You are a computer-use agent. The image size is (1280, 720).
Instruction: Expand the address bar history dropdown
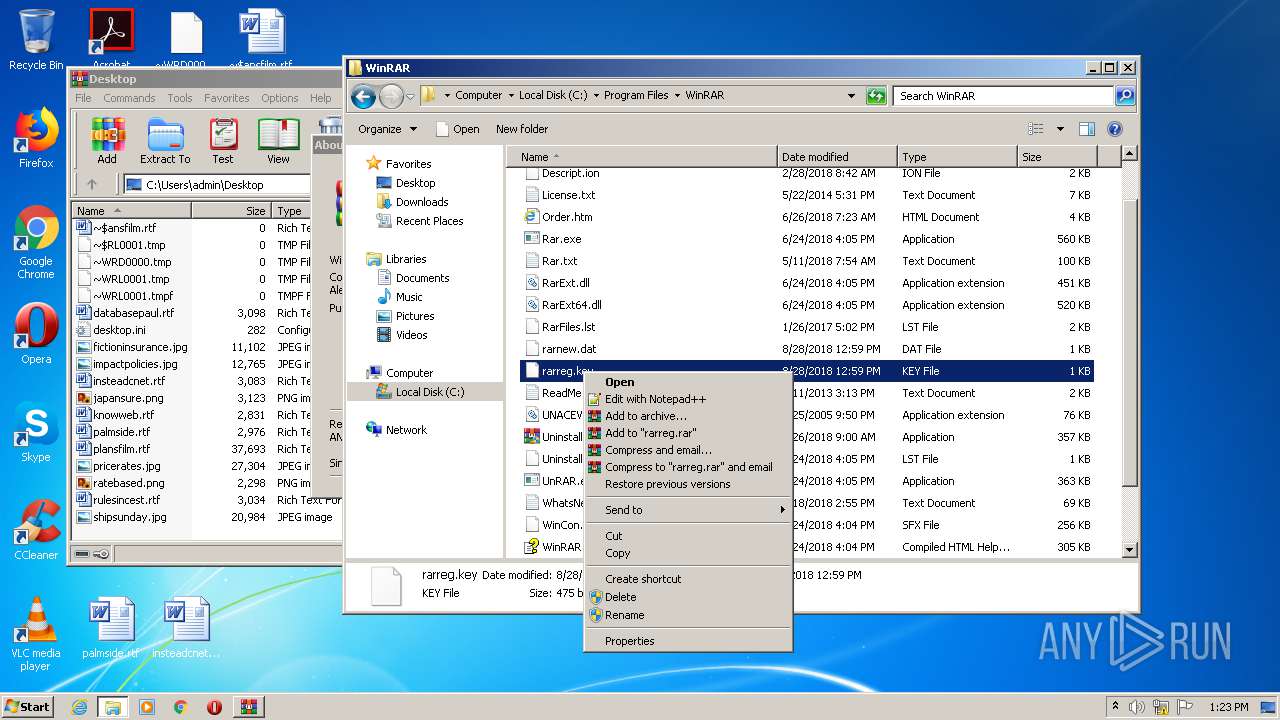click(x=851, y=96)
